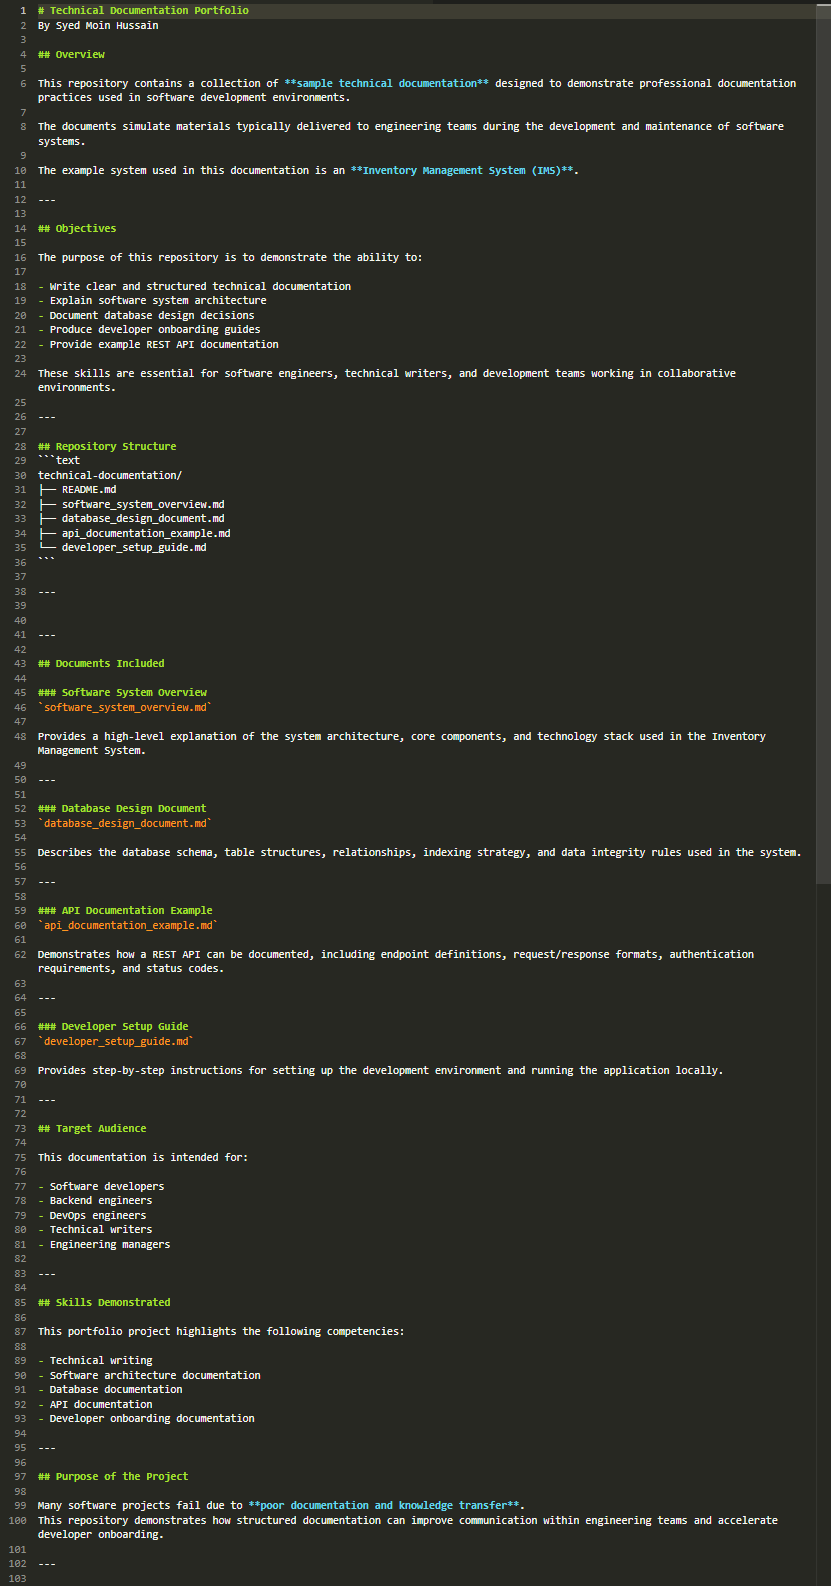Place the cursor in the 'Technical Documentation Portfolio' heading
Image resolution: width=831 pixels, height=1586 pixels.
[x=149, y=10]
